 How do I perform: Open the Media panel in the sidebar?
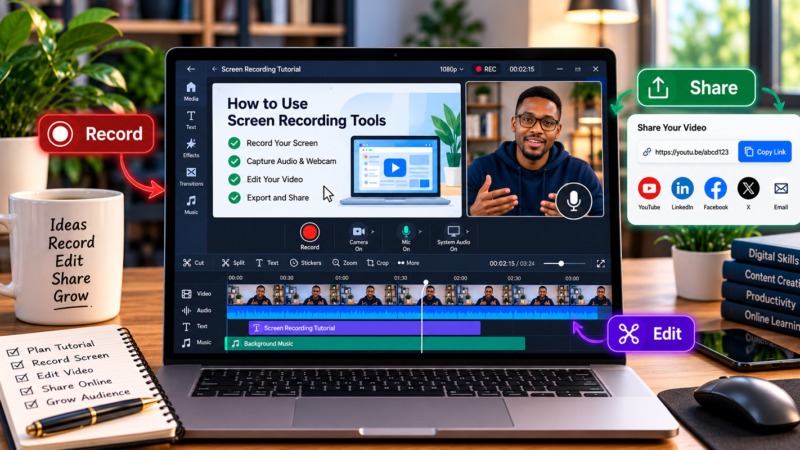(191, 92)
